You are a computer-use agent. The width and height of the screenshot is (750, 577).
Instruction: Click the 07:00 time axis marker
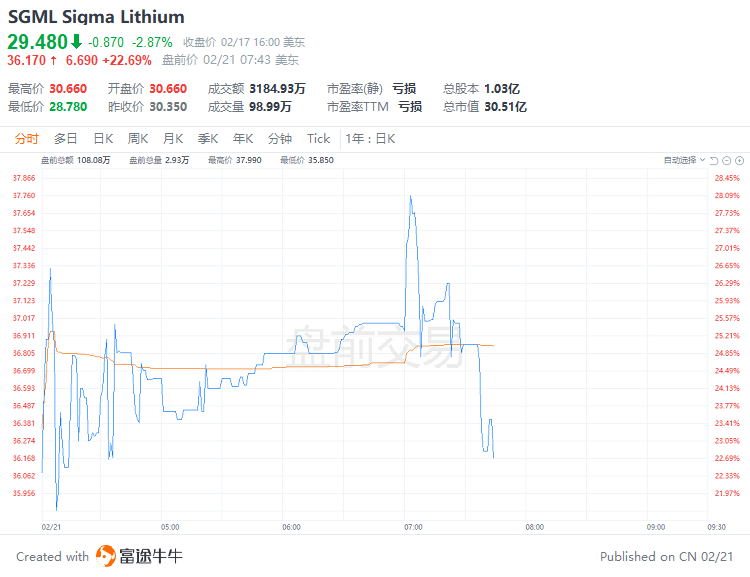click(x=413, y=526)
